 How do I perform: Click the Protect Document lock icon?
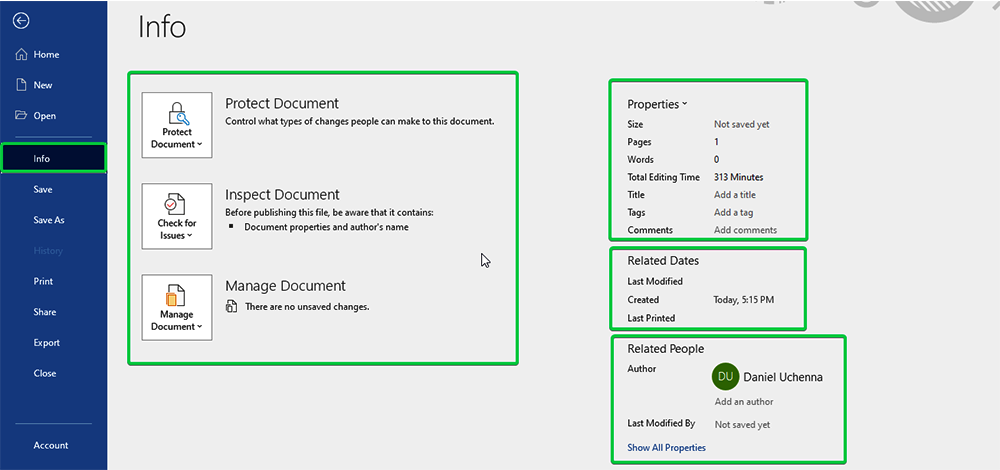177,112
